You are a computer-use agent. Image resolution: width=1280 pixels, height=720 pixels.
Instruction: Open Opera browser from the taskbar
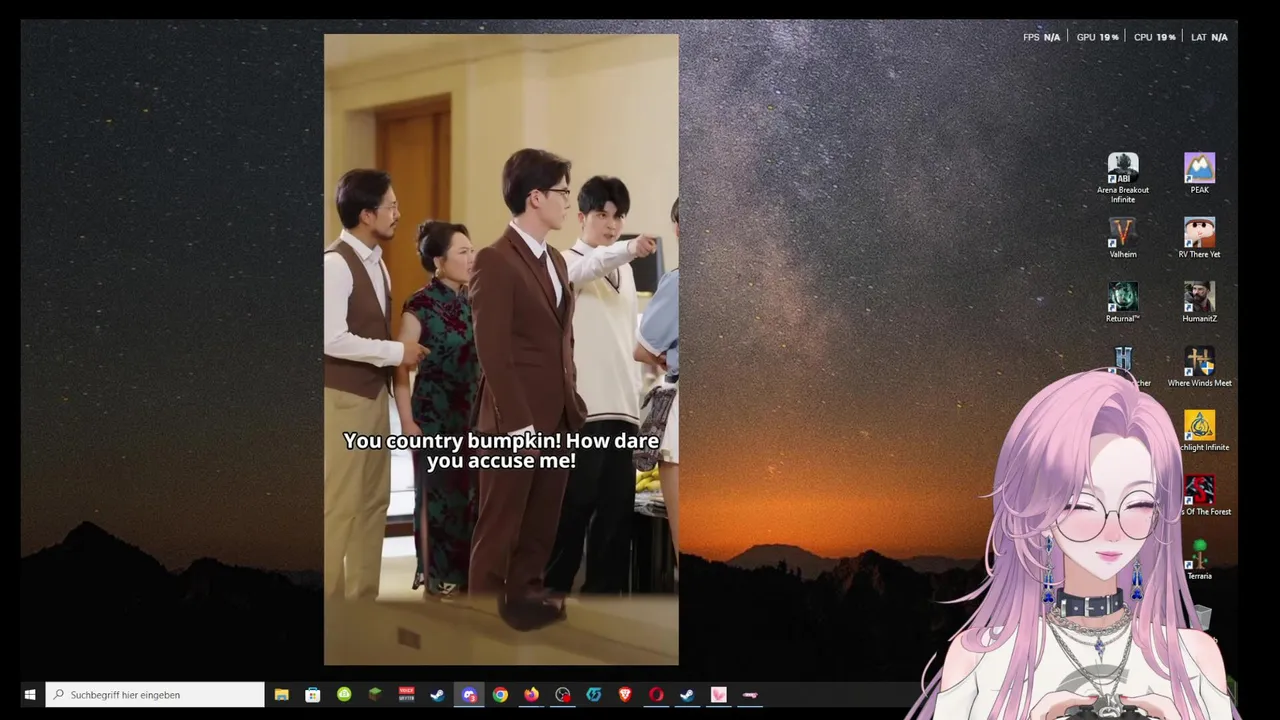(x=656, y=694)
